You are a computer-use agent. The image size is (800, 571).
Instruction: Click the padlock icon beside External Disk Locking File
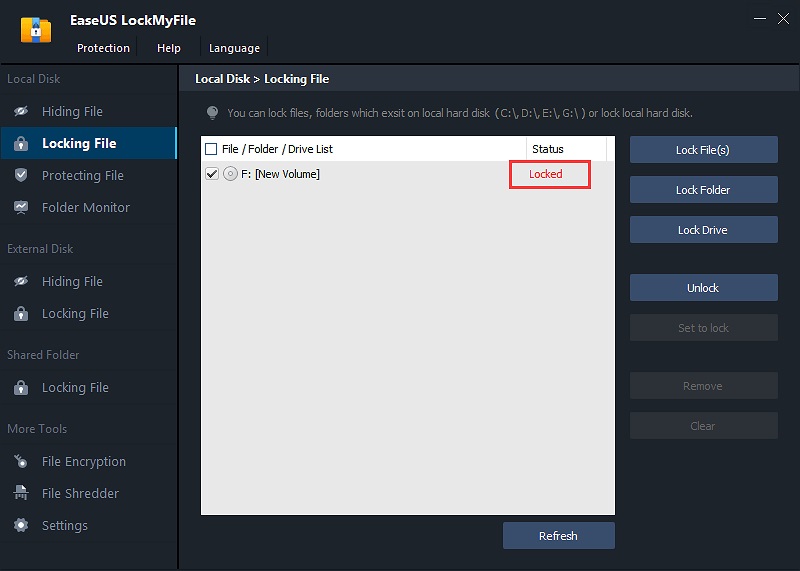tap(21, 313)
